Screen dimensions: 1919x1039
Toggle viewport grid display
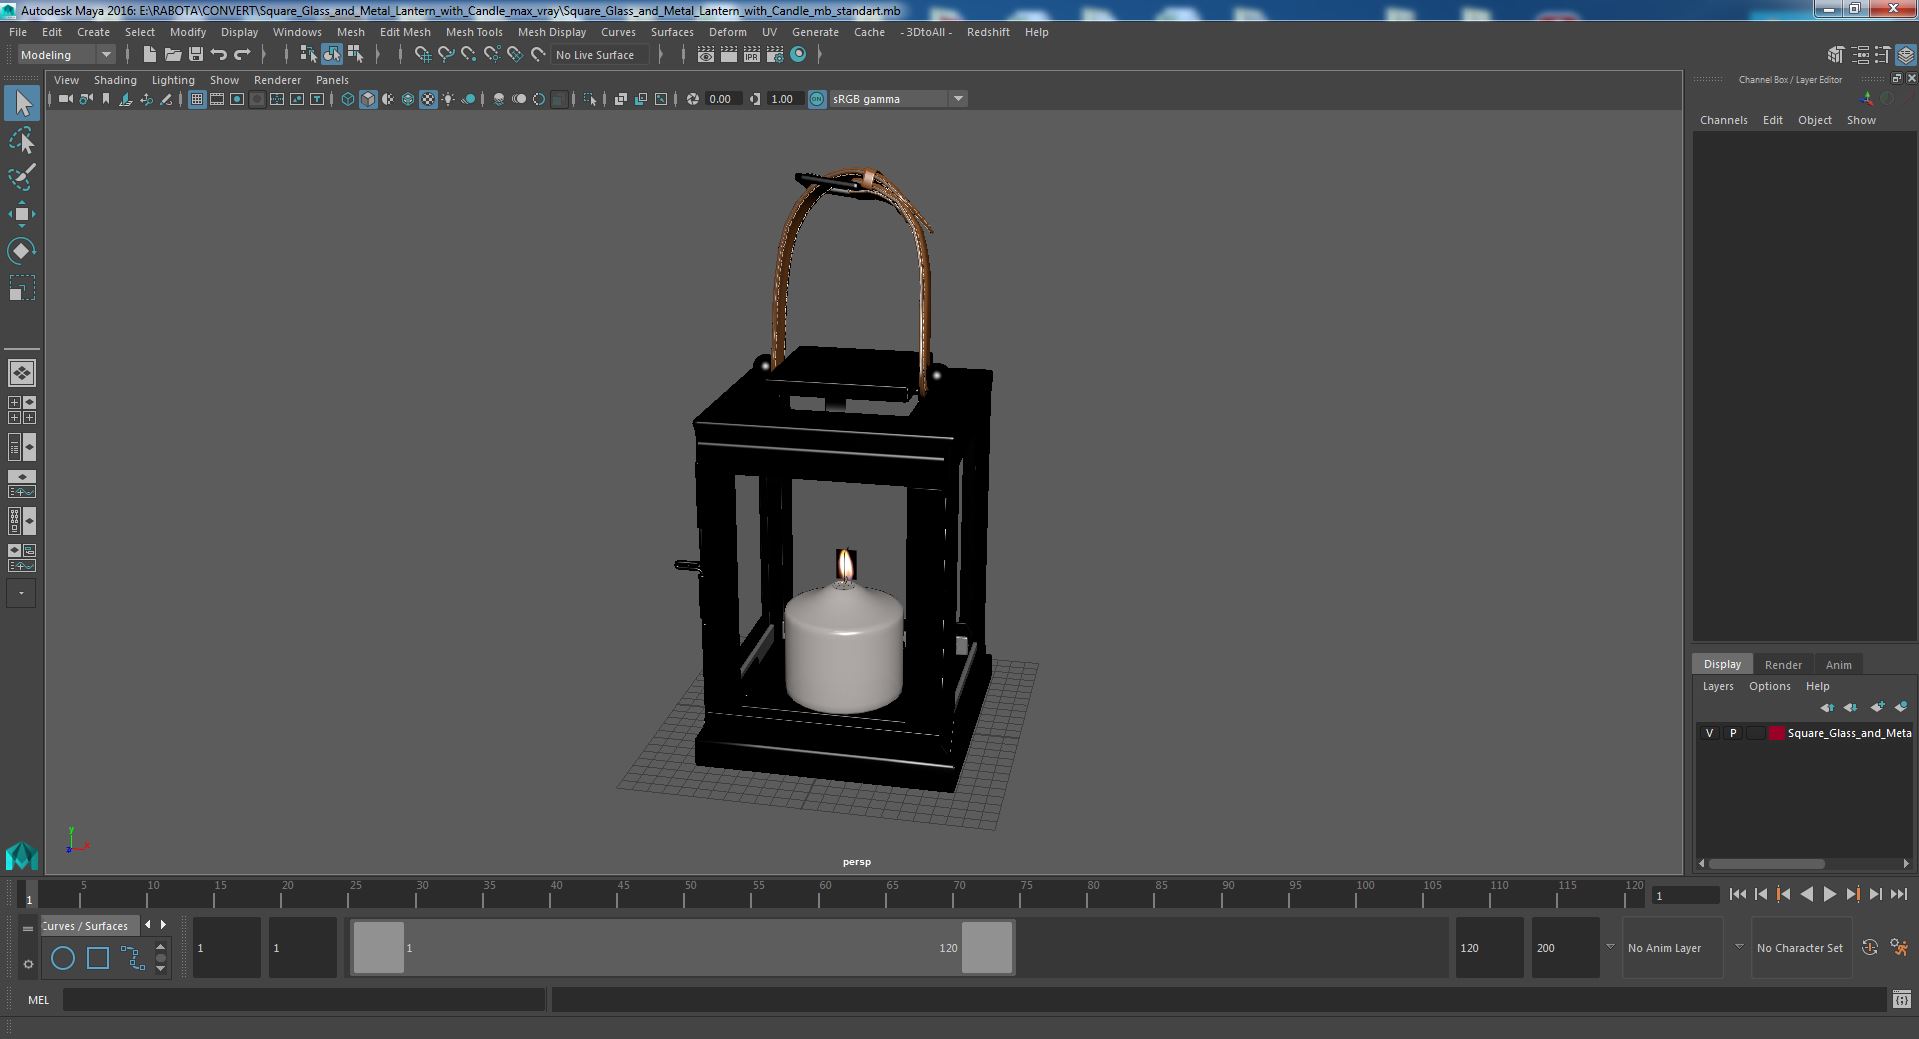(197, 99)
